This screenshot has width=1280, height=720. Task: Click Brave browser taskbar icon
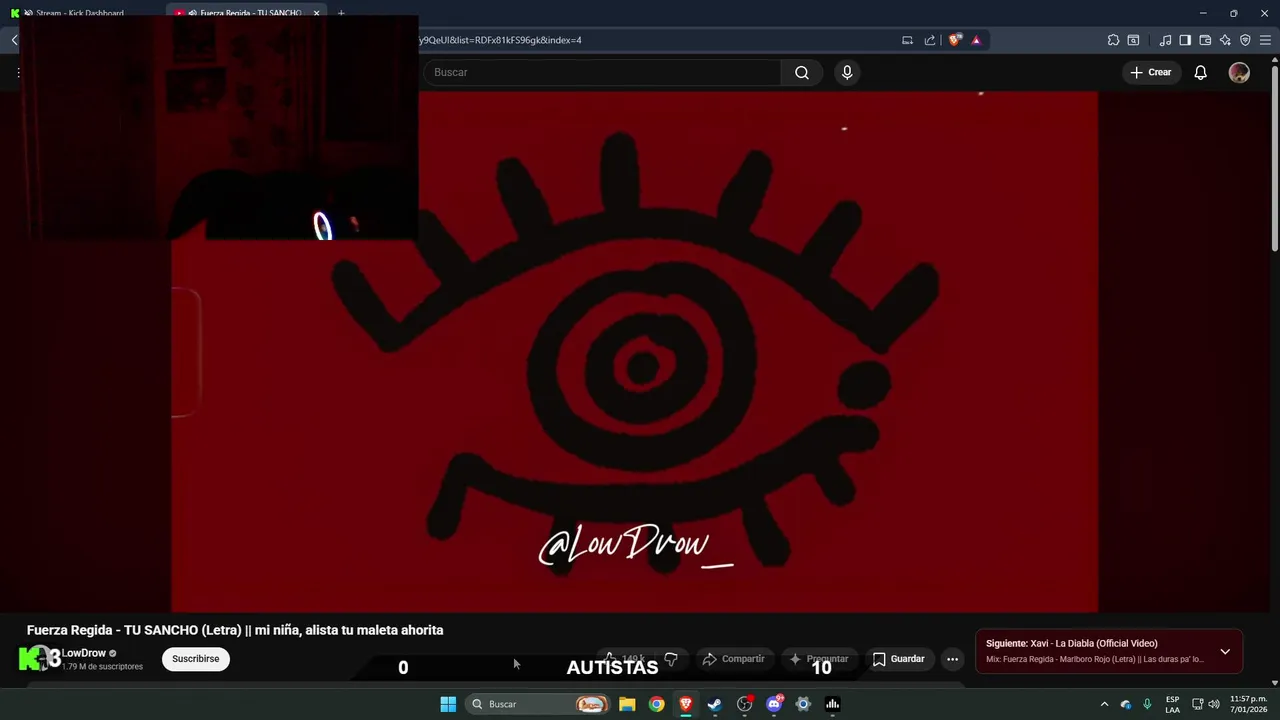point(685,704)
